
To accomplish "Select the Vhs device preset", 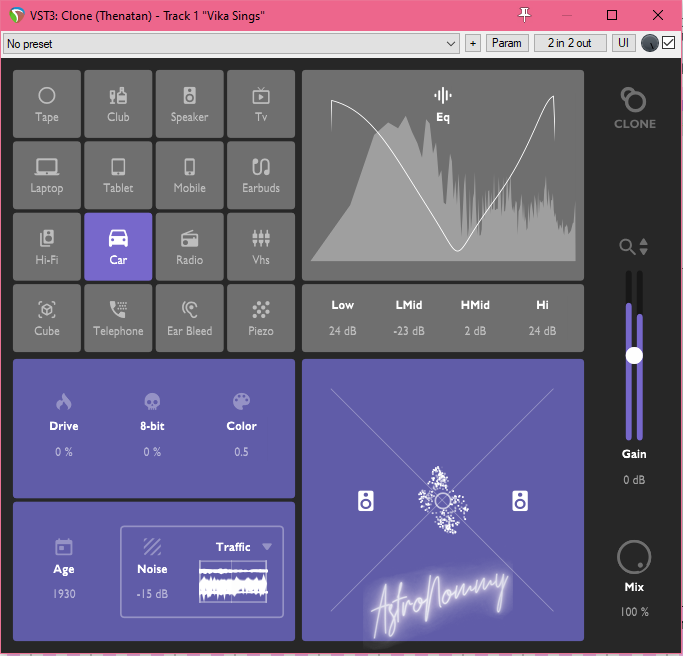I will point(261,247).
